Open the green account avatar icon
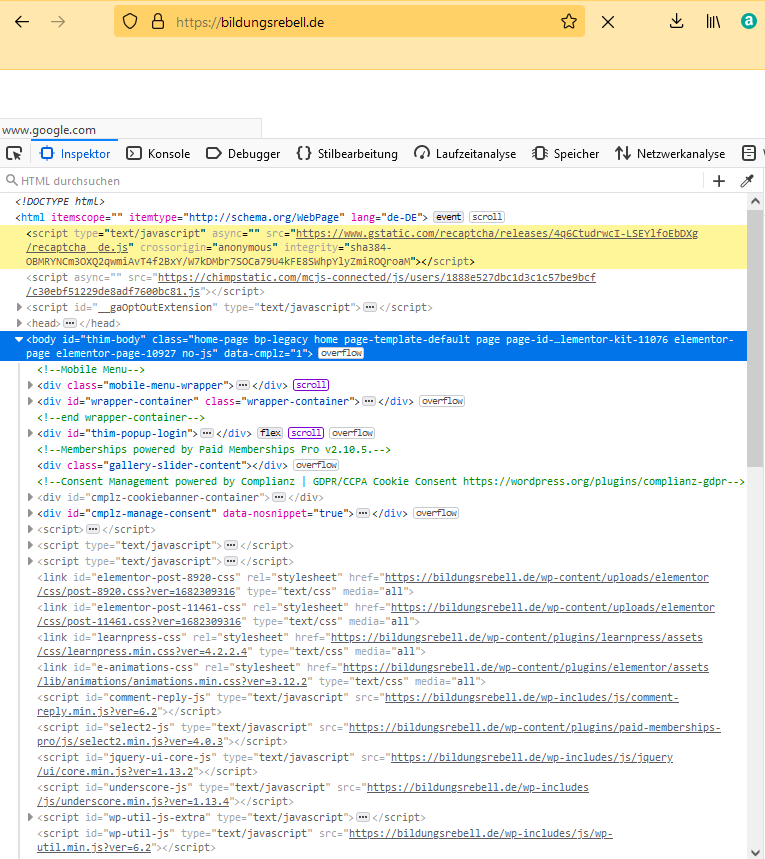 749,21
